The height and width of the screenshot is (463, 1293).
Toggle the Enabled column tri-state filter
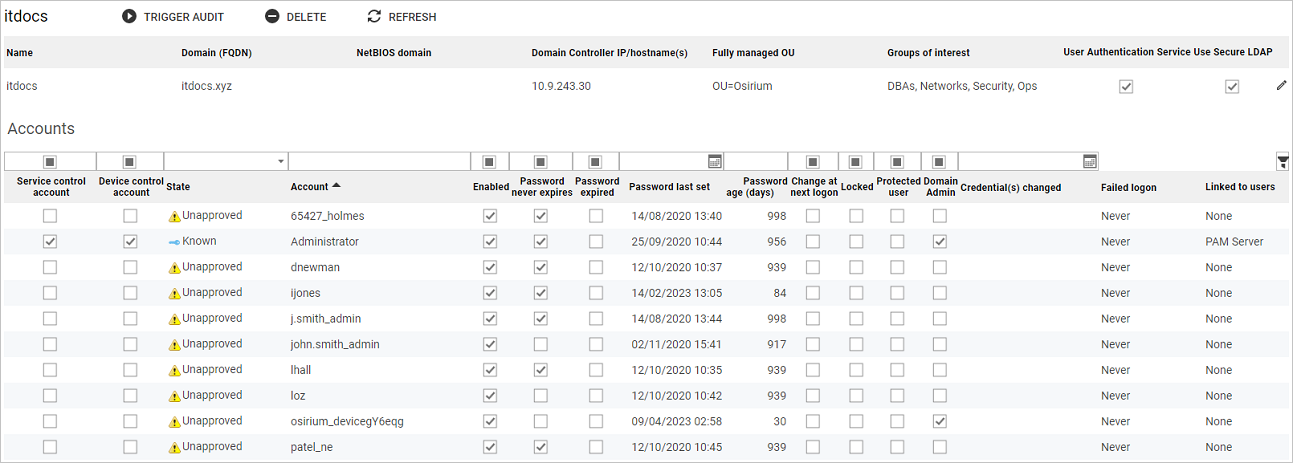pyautogui.click(x=489, y=162)
